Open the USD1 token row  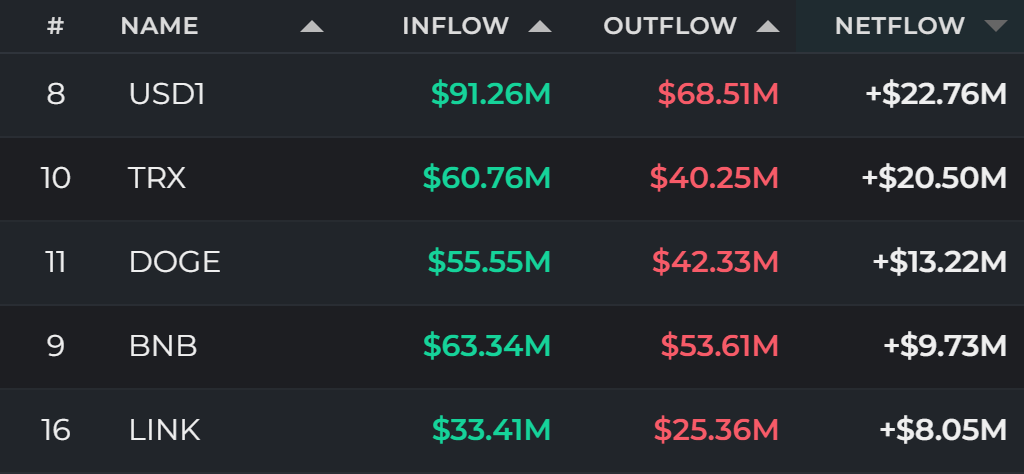point(512,95)
